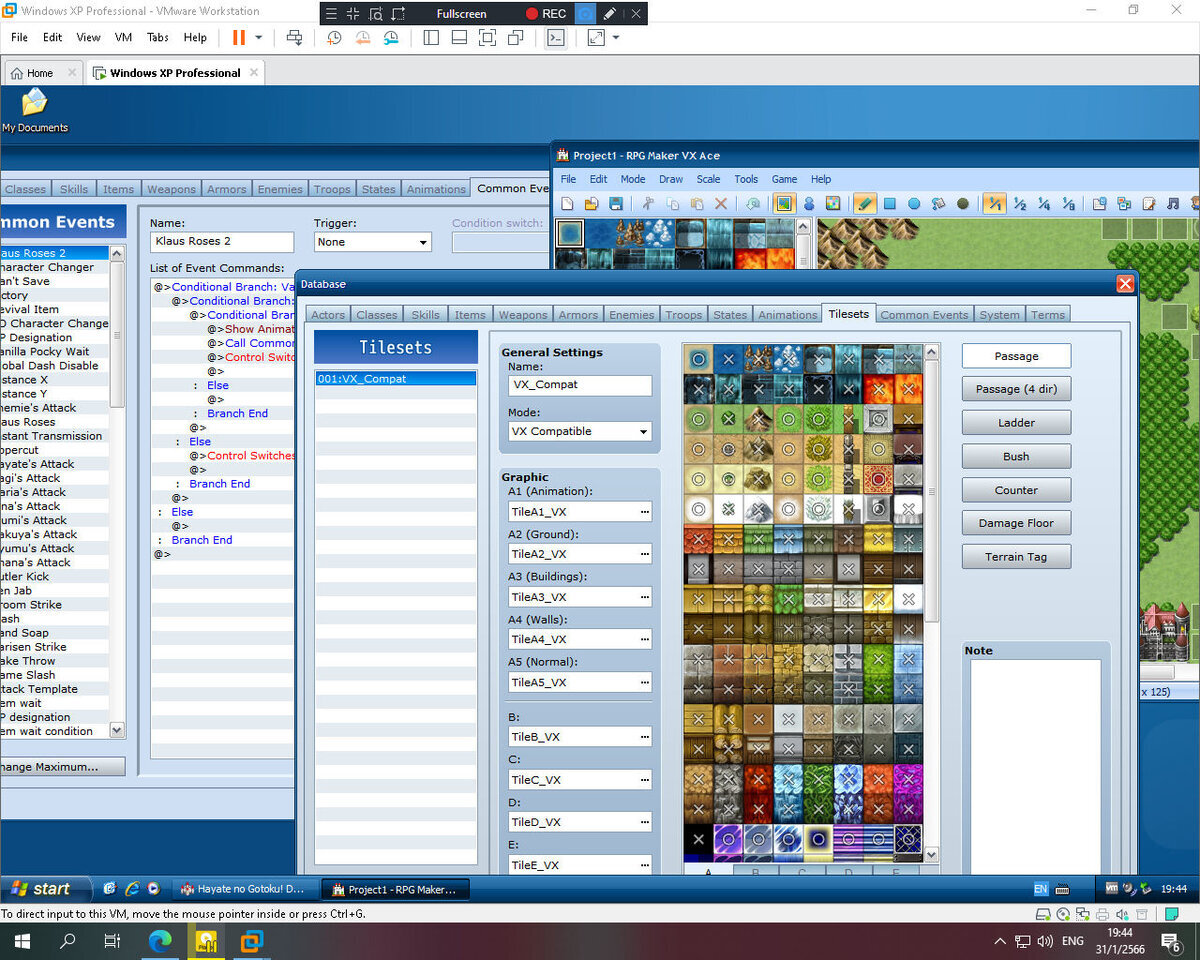Click the Counter button
The image size is (1200, 960).
1016,490
